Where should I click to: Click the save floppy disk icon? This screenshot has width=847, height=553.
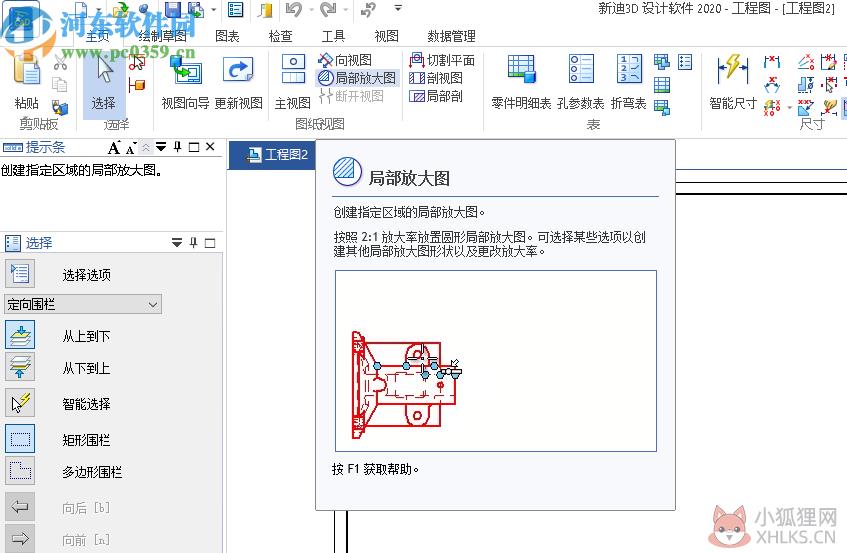pyautogui.click(x=172, y=9)
